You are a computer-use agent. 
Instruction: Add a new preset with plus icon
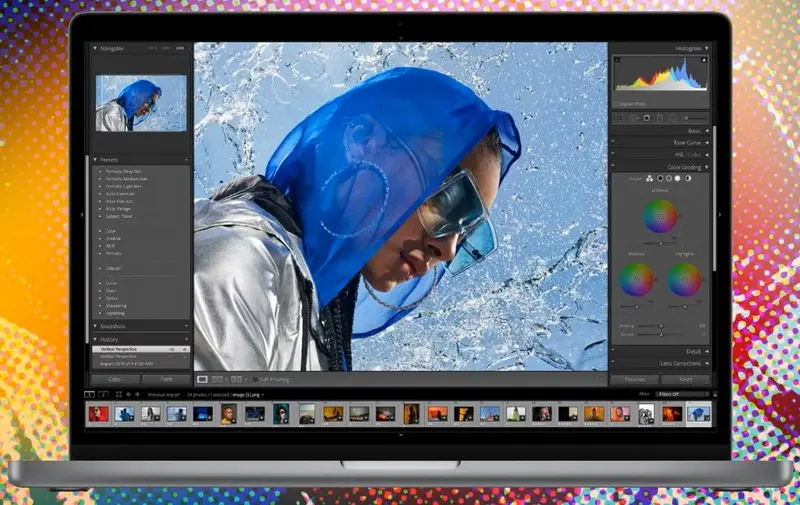[x=186, y=159]
